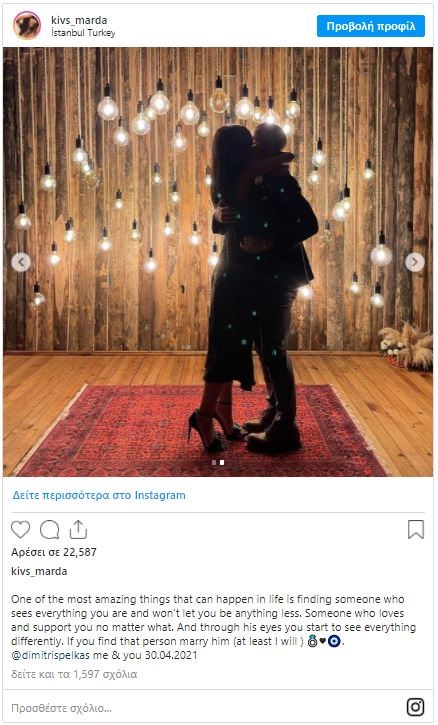Open İstanbul Turkey location link

click(x=83, y=33)
